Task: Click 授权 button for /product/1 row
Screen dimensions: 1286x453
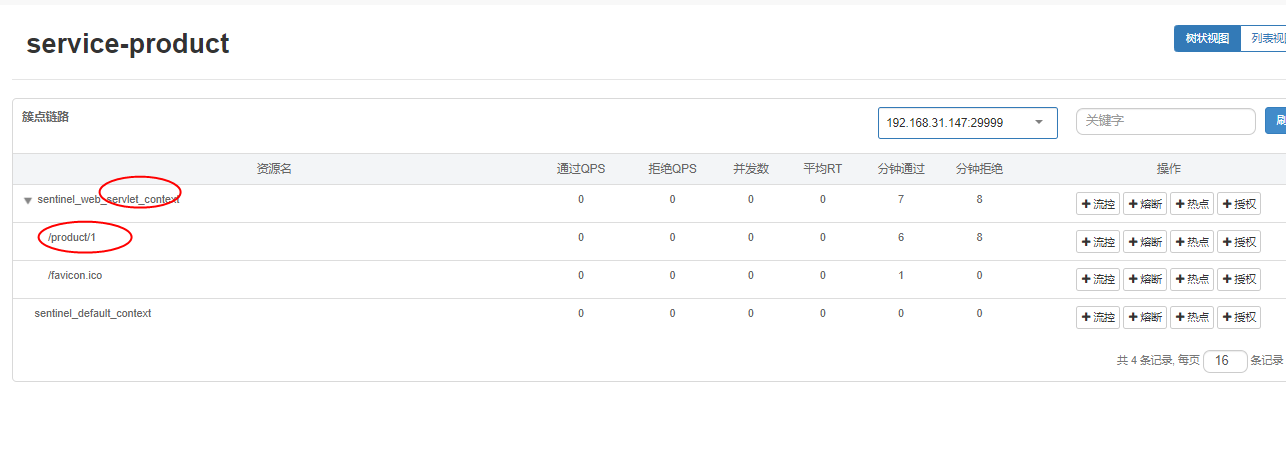Action: click(x=1239, y=241)
